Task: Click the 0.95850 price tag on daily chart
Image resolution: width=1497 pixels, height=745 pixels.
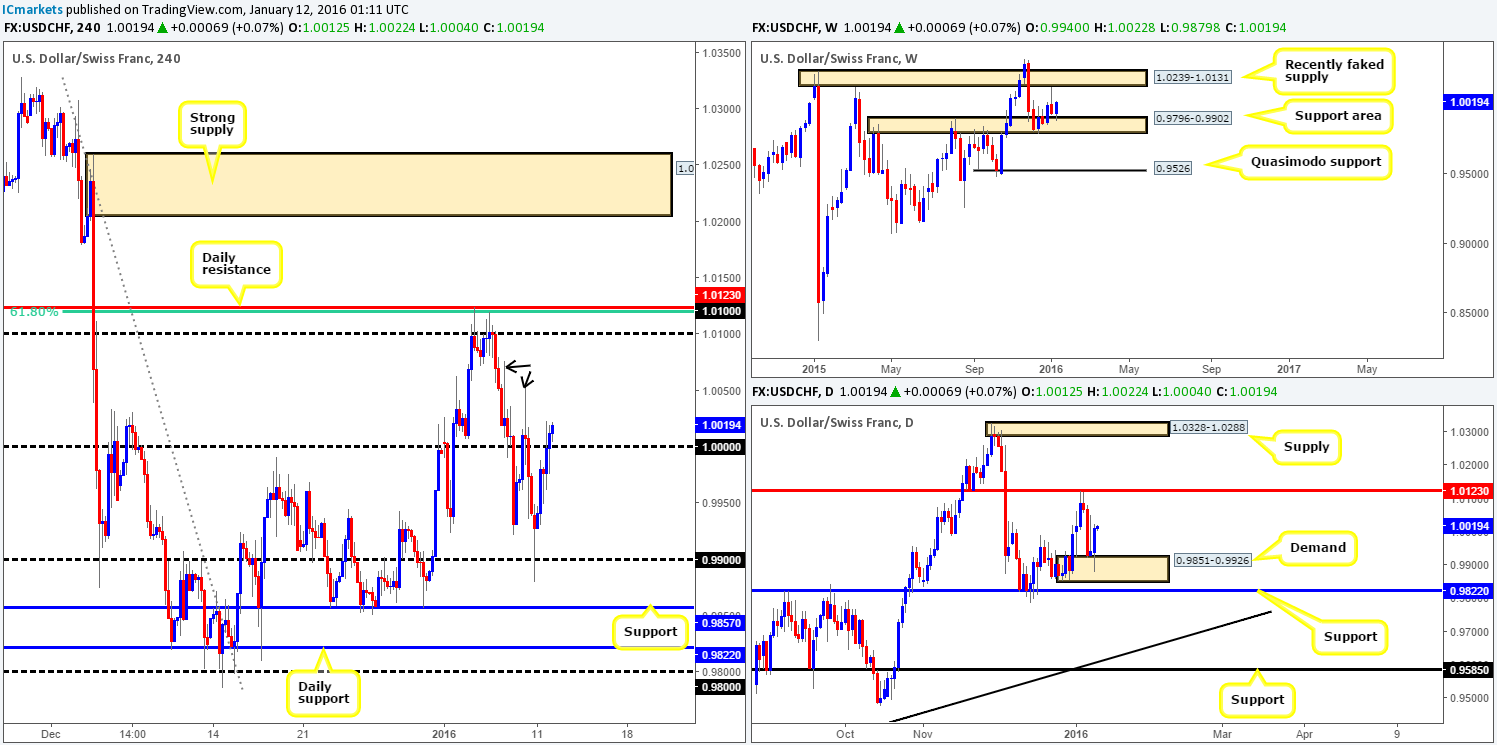Action: pyautogui.click(x=1470, y=669)
